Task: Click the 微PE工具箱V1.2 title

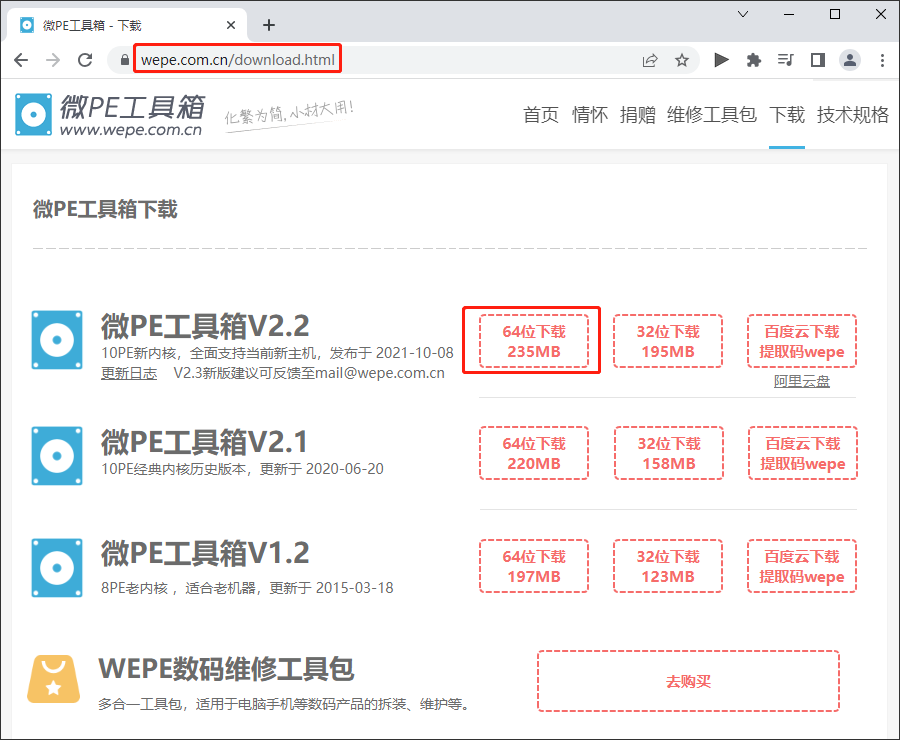Action: [x=205, y=553]
